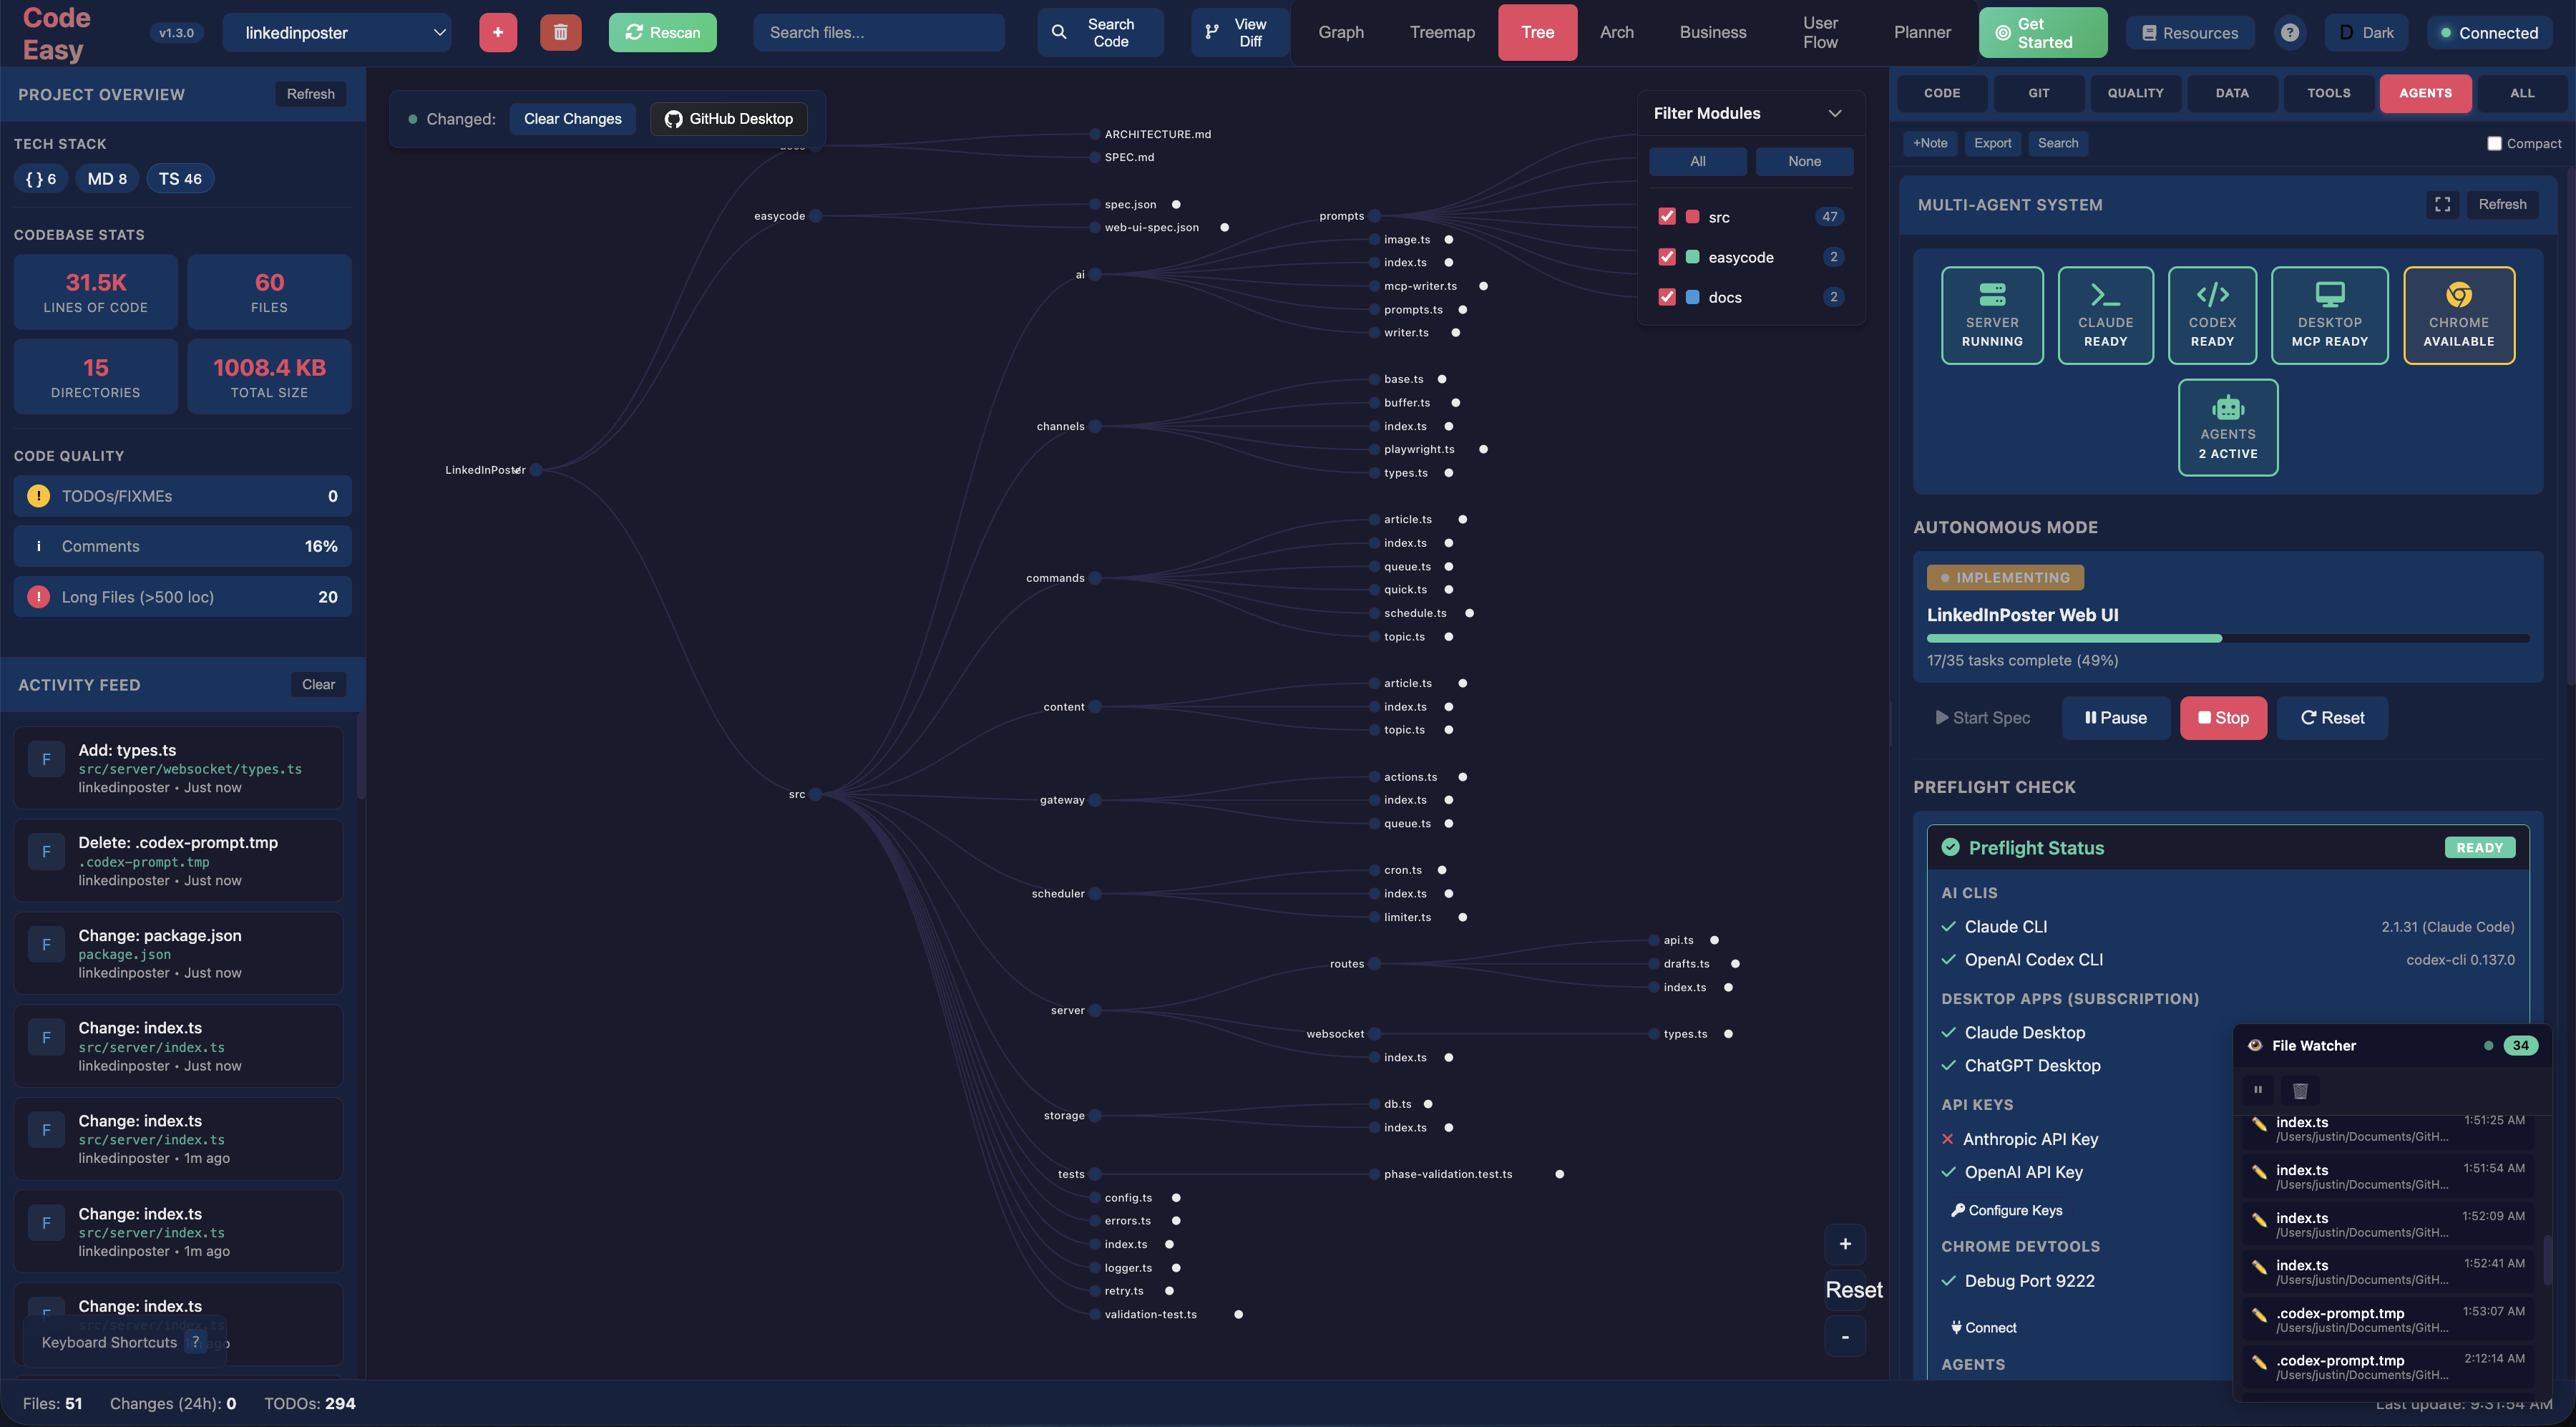Collapse the commands folder node
This screenshot has width=2576, height=1427.
coord(1095,578)
